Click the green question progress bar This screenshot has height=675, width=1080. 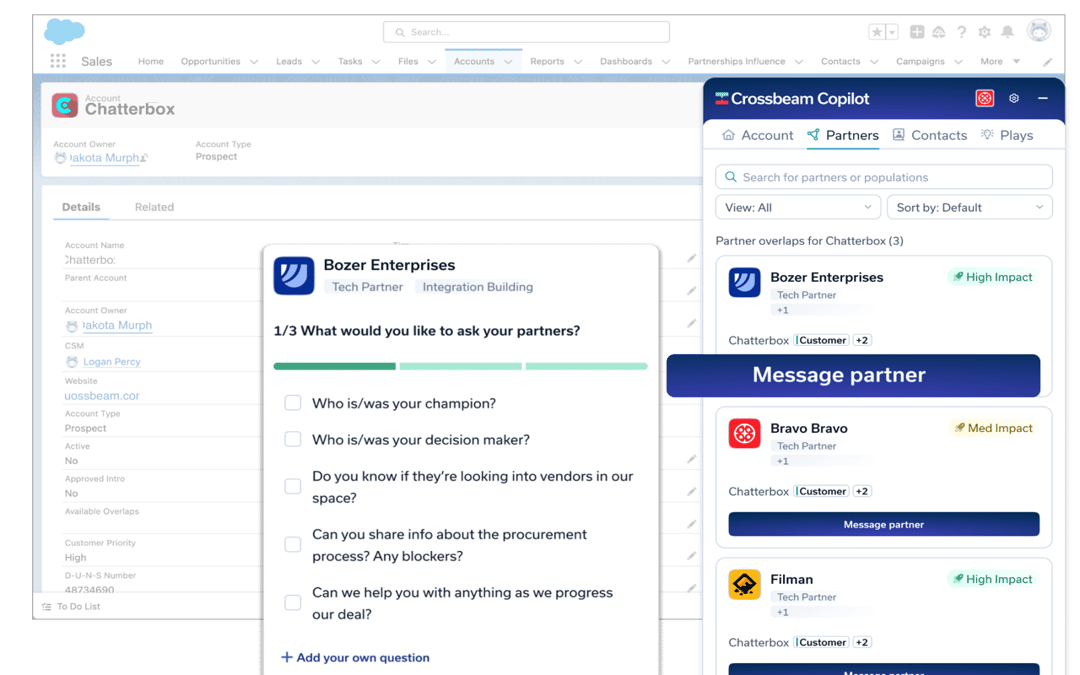pyautogui.click(x=334, y=367)
